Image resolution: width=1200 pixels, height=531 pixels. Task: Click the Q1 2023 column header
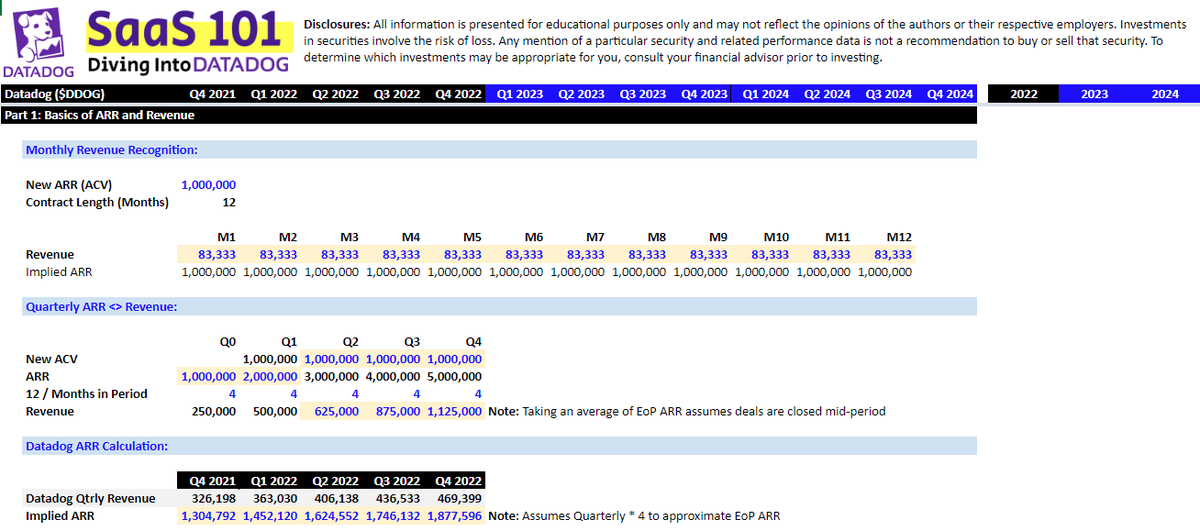click(519, 94)
